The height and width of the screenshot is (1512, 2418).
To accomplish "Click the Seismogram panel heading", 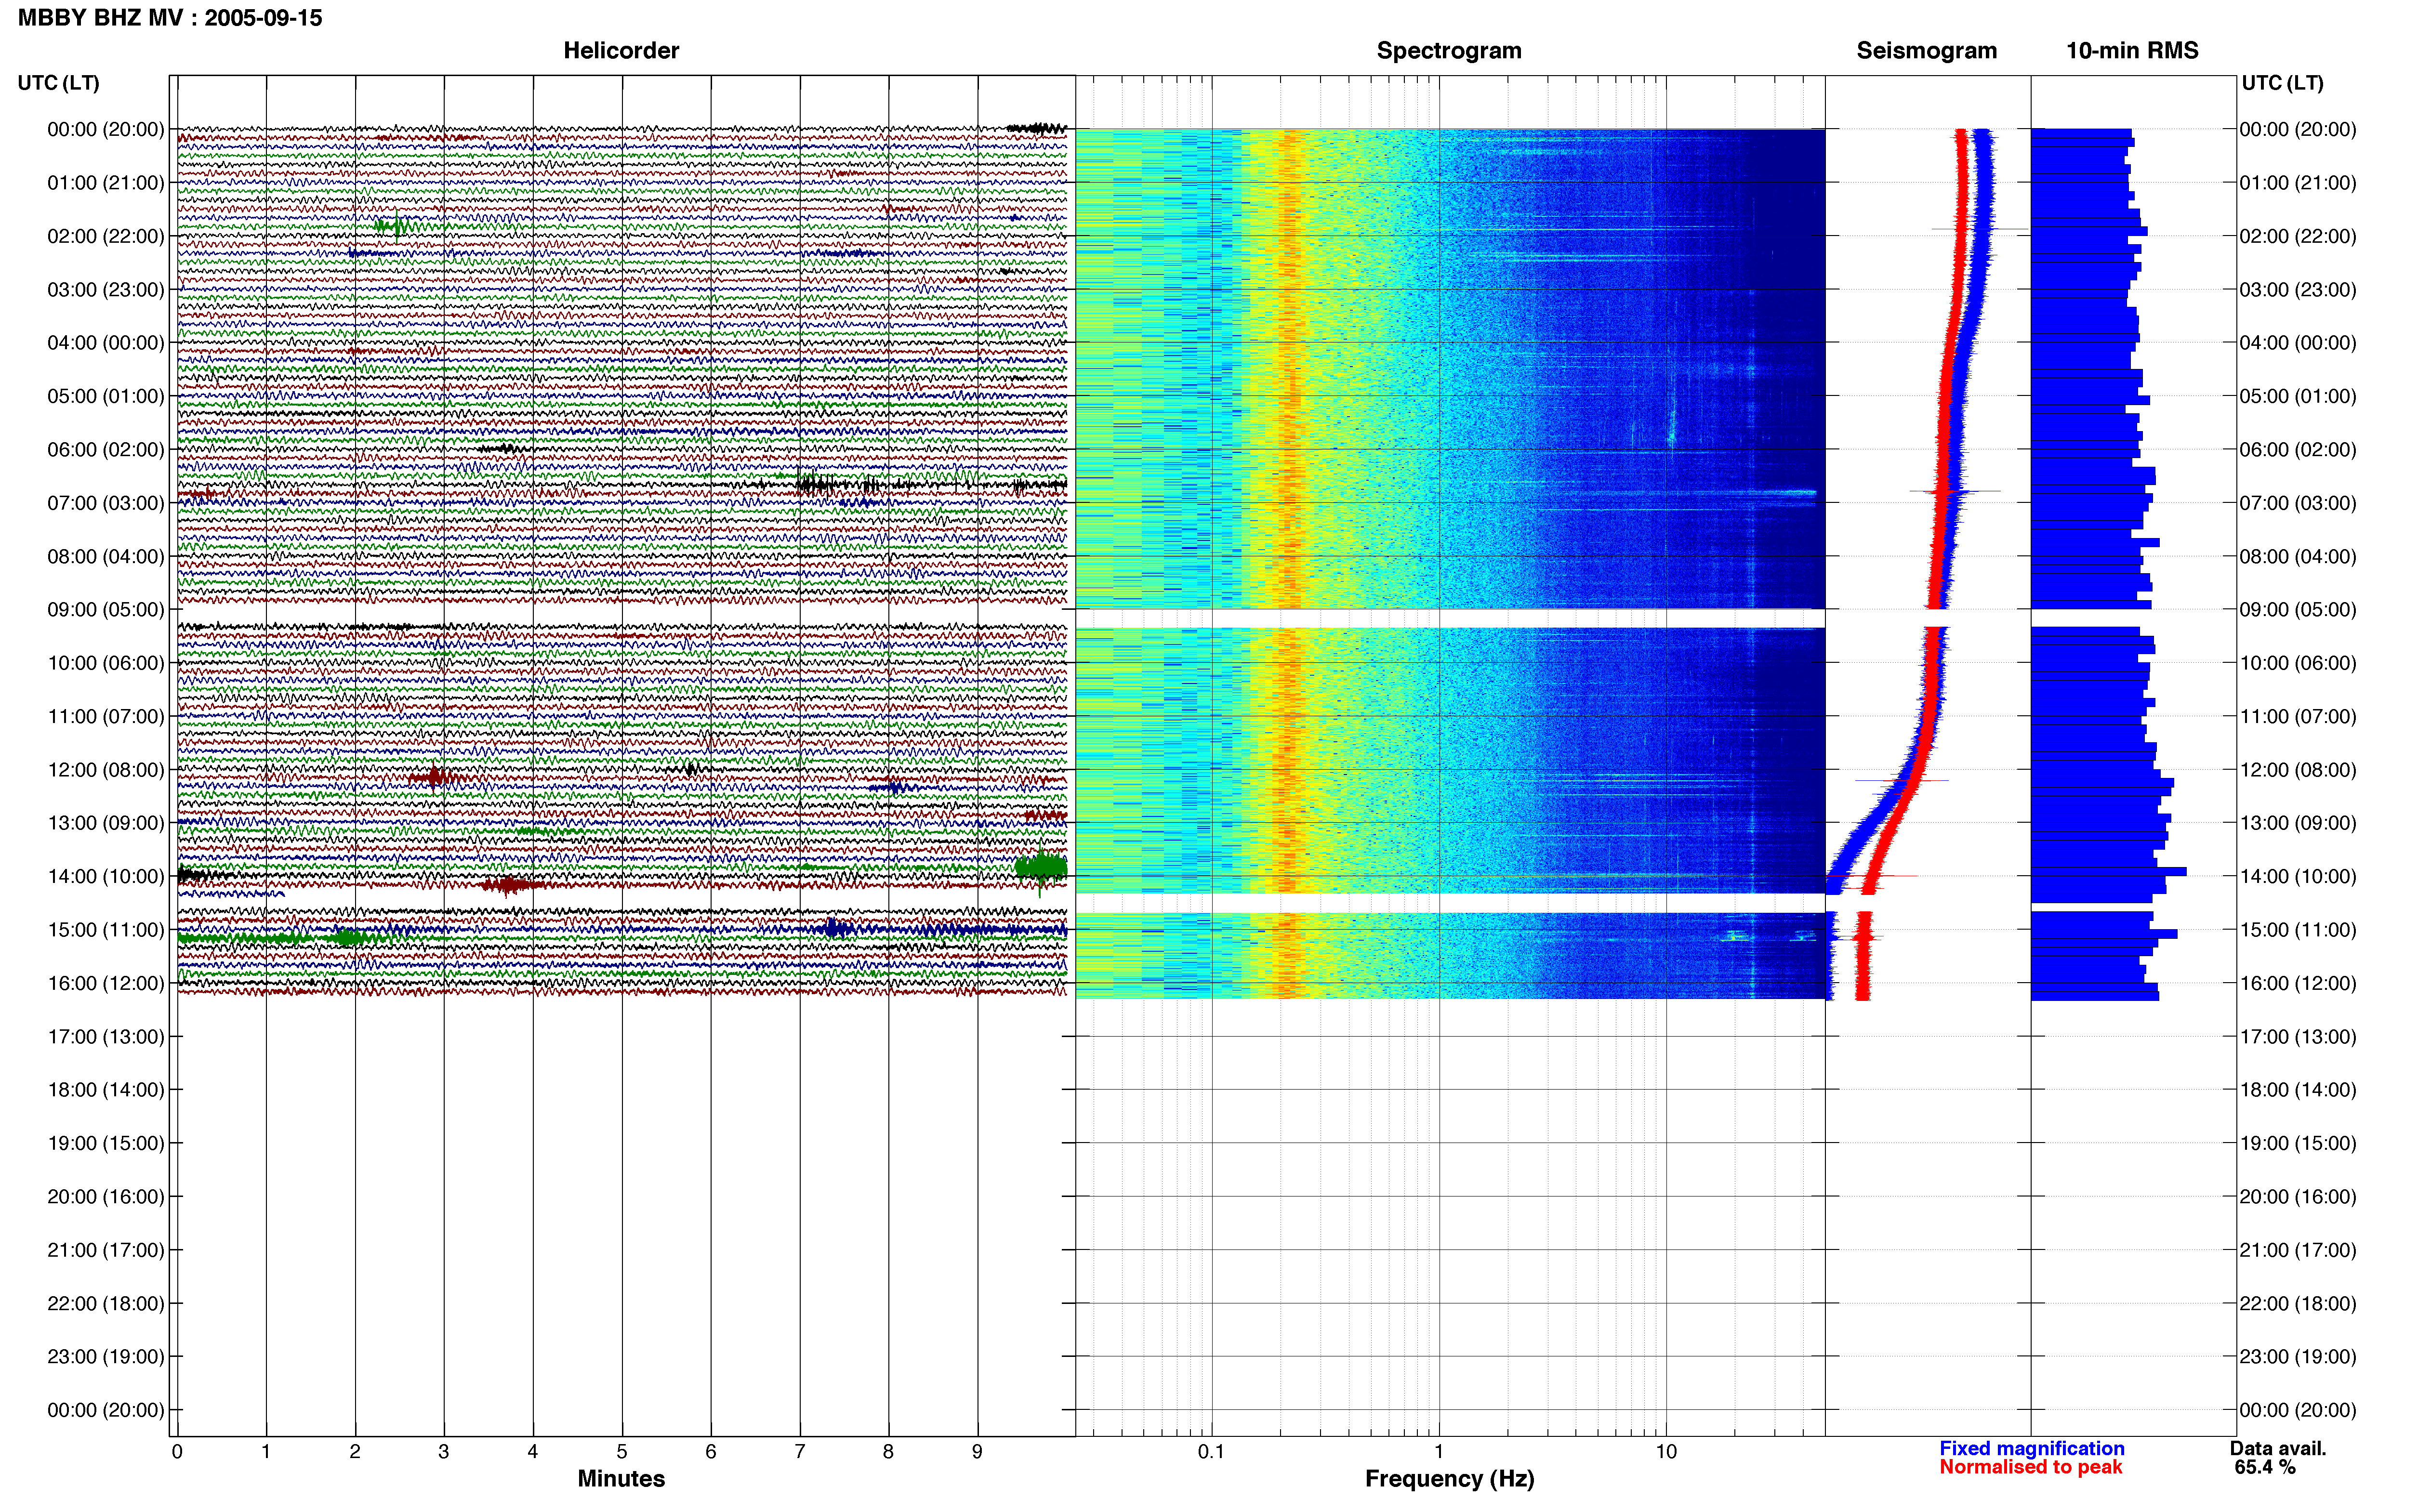I will point(1926,50).
